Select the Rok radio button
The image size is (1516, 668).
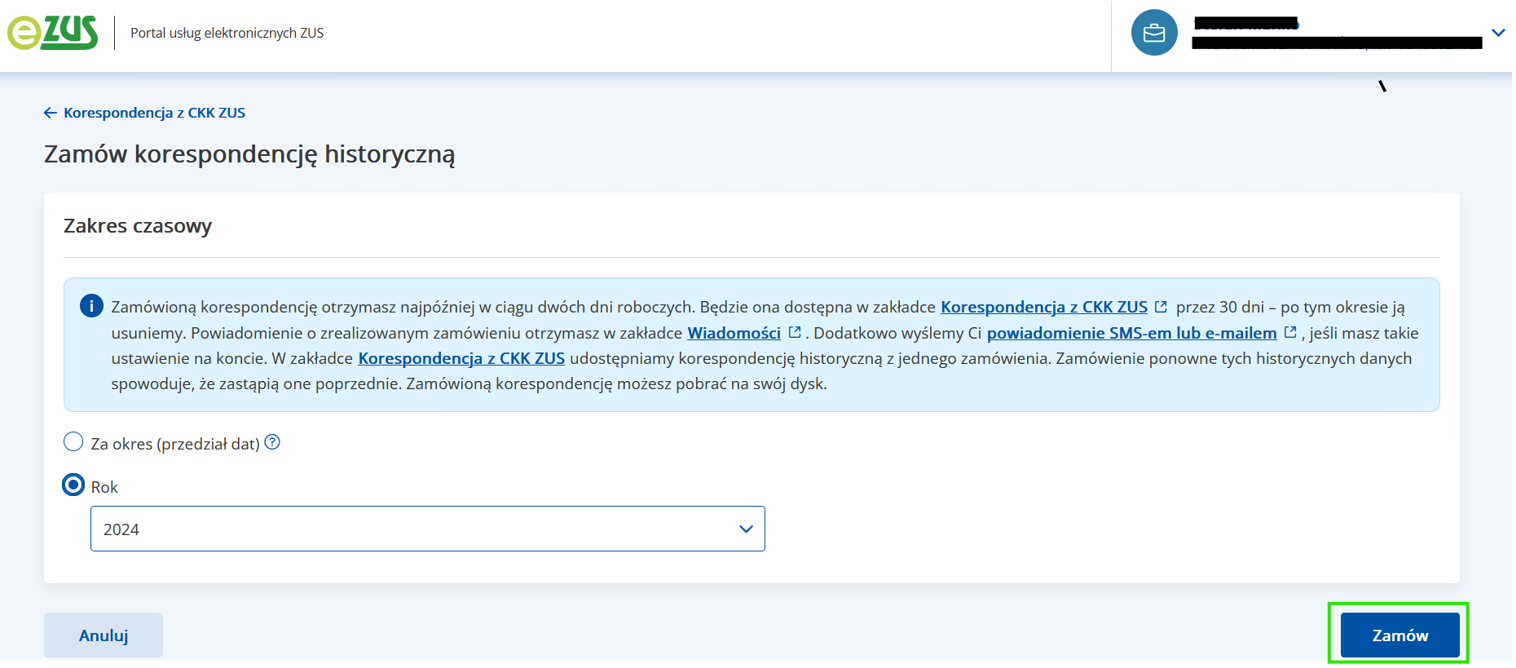click(x=73, y=486)
